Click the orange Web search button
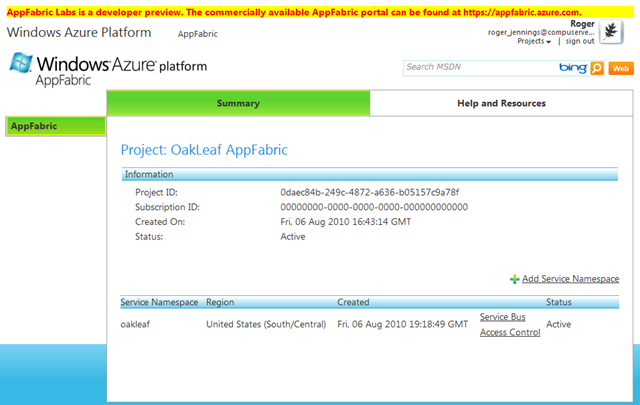 (620, 68)
